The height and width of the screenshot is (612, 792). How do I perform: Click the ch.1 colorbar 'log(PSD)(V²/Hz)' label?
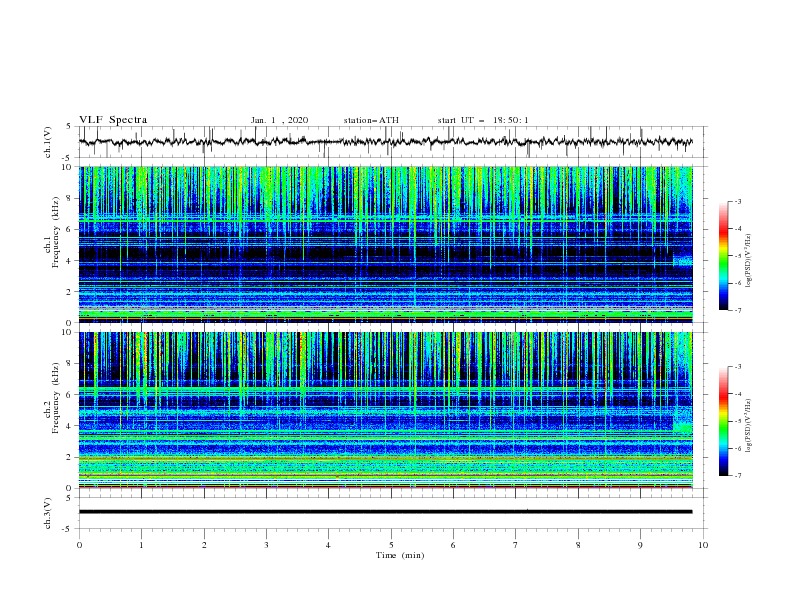coord(748,261)
